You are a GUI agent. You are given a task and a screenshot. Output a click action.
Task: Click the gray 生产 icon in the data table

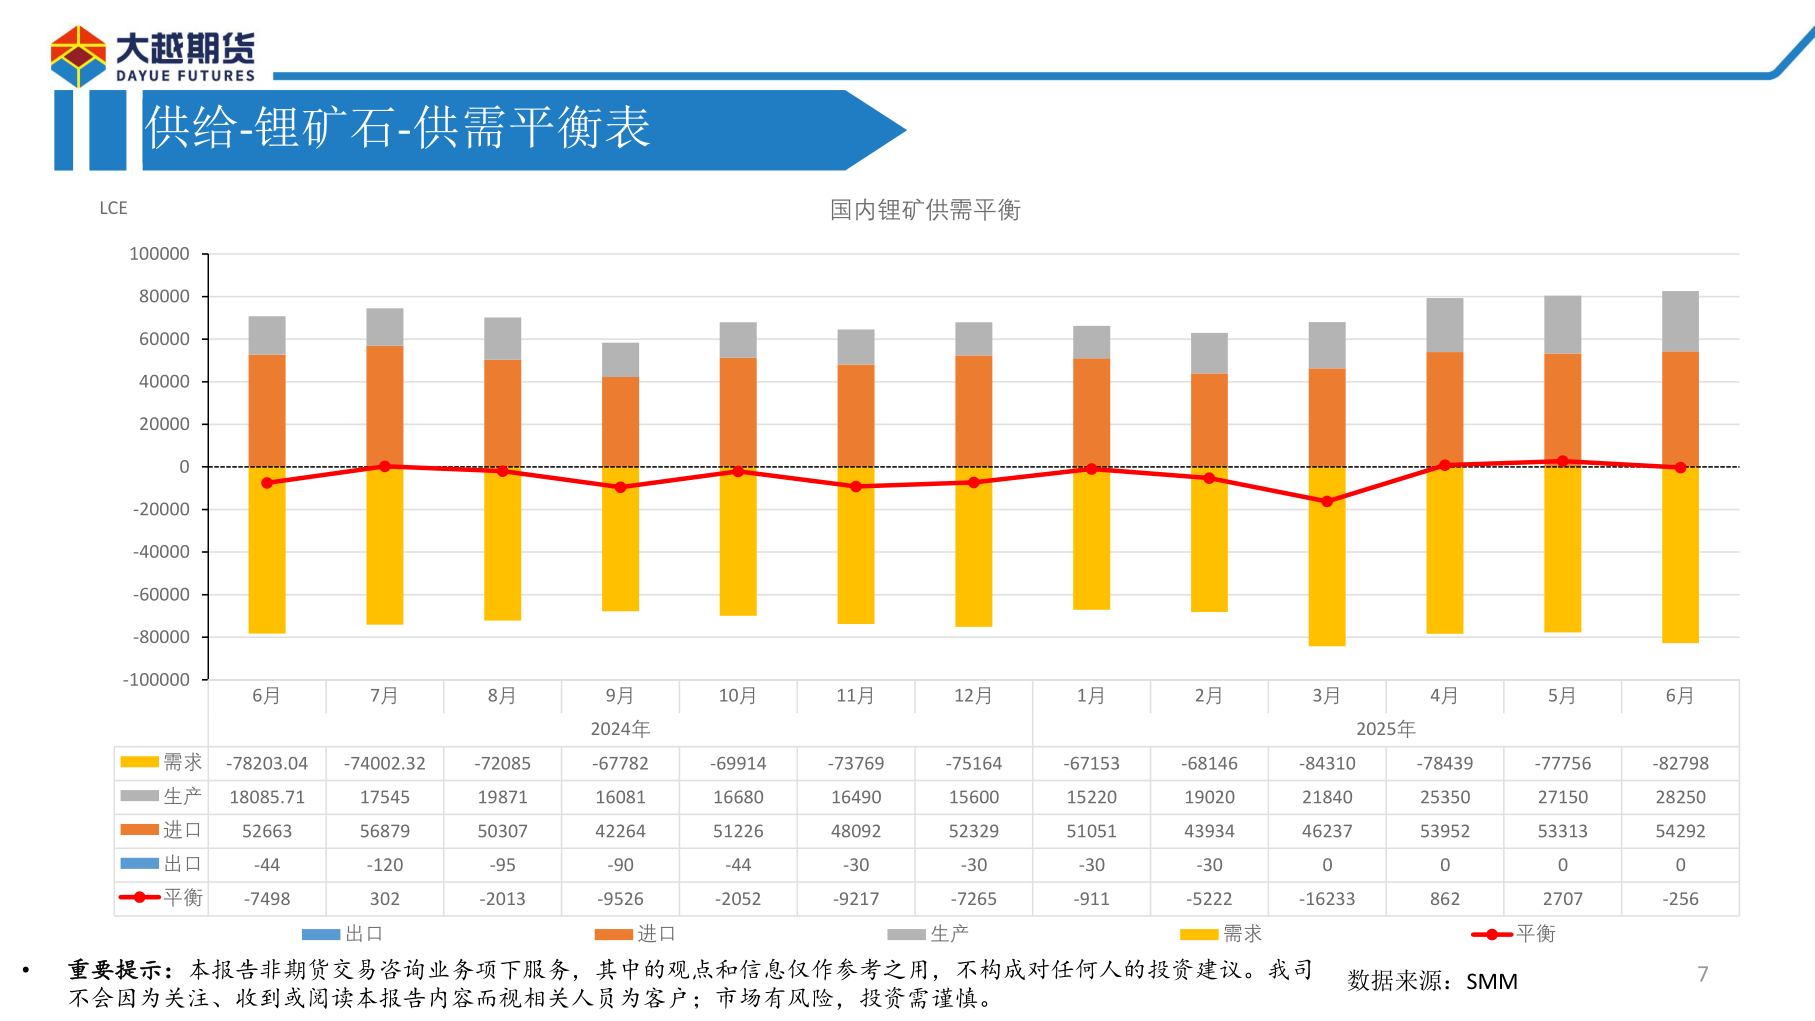click(x=139, y=796)
